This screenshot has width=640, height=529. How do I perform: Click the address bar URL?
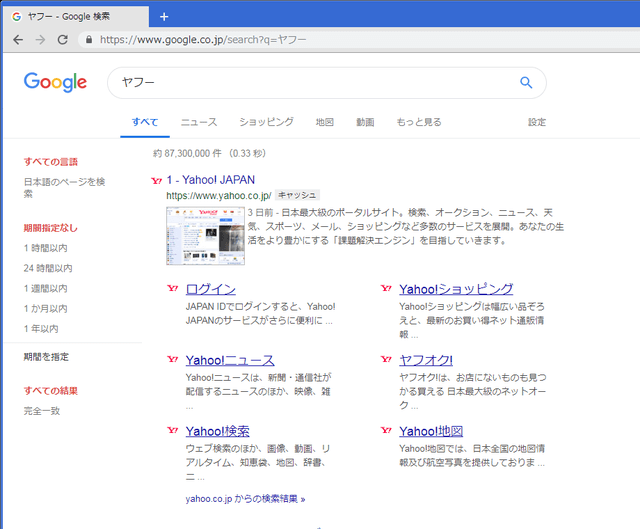pos(203,40)
